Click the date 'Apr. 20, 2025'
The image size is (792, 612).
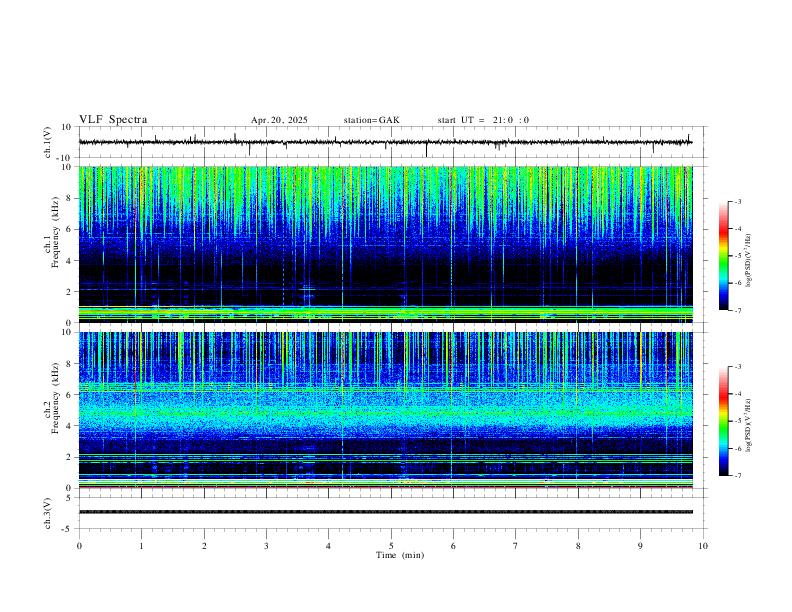(279, 120)
